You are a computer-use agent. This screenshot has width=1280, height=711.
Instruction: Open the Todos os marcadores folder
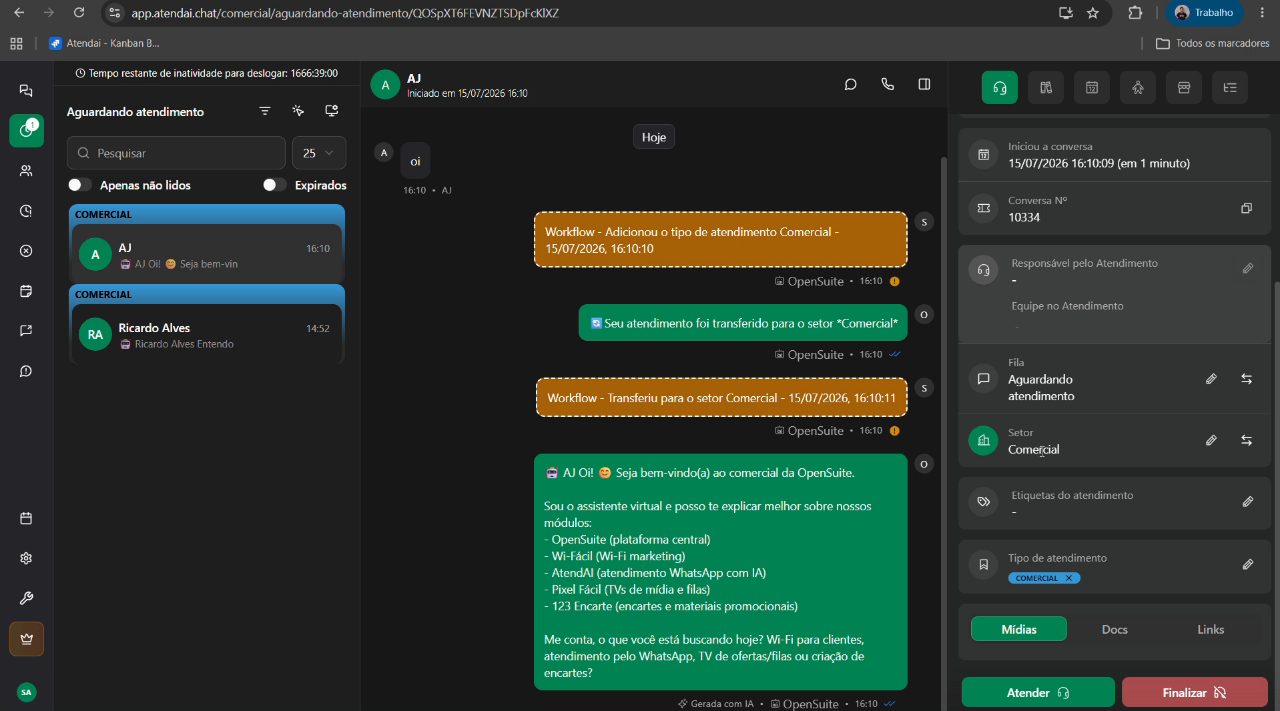pos(1212,43)
